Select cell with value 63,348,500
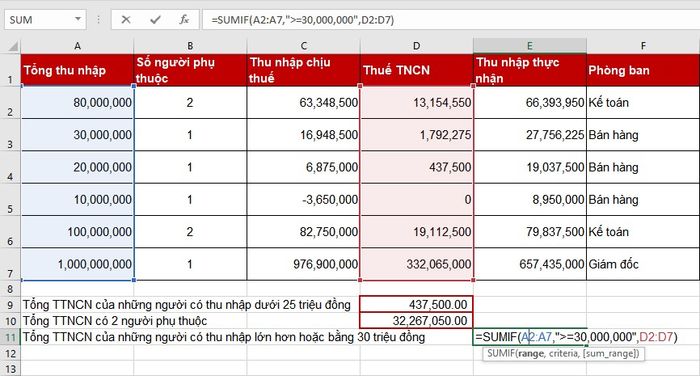700x376 pixels. (x=303, y=102)
